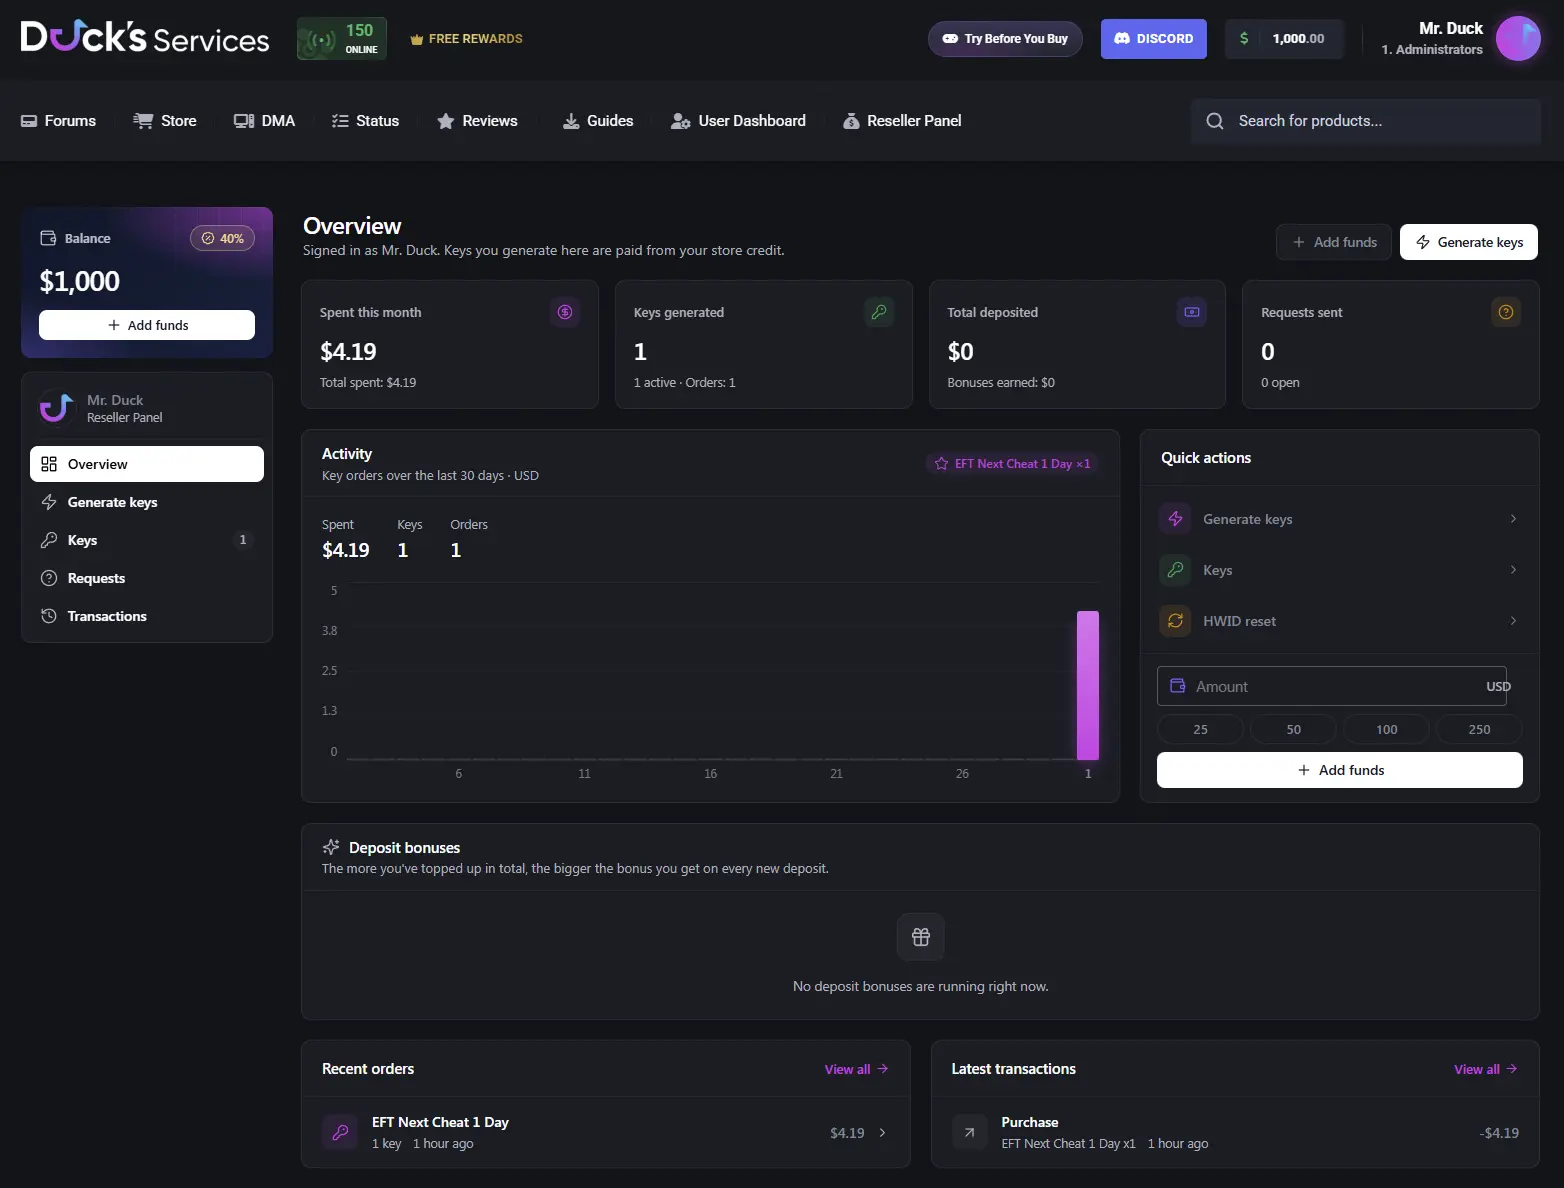The image size is (1564, 1188).
Task: Expand HWID reset quick action chevron
Action: coord(1513,621)
